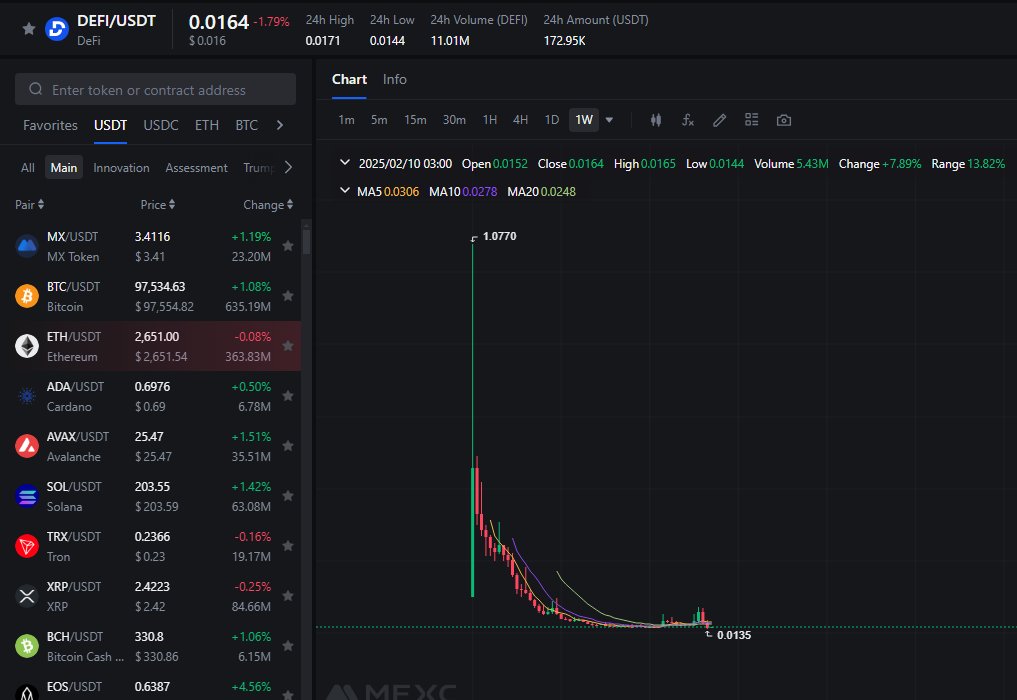This screenshot has width=1017, height=700.
Task: Sort list by Change column
Action: pyautogui.click(x=268, y=204)
